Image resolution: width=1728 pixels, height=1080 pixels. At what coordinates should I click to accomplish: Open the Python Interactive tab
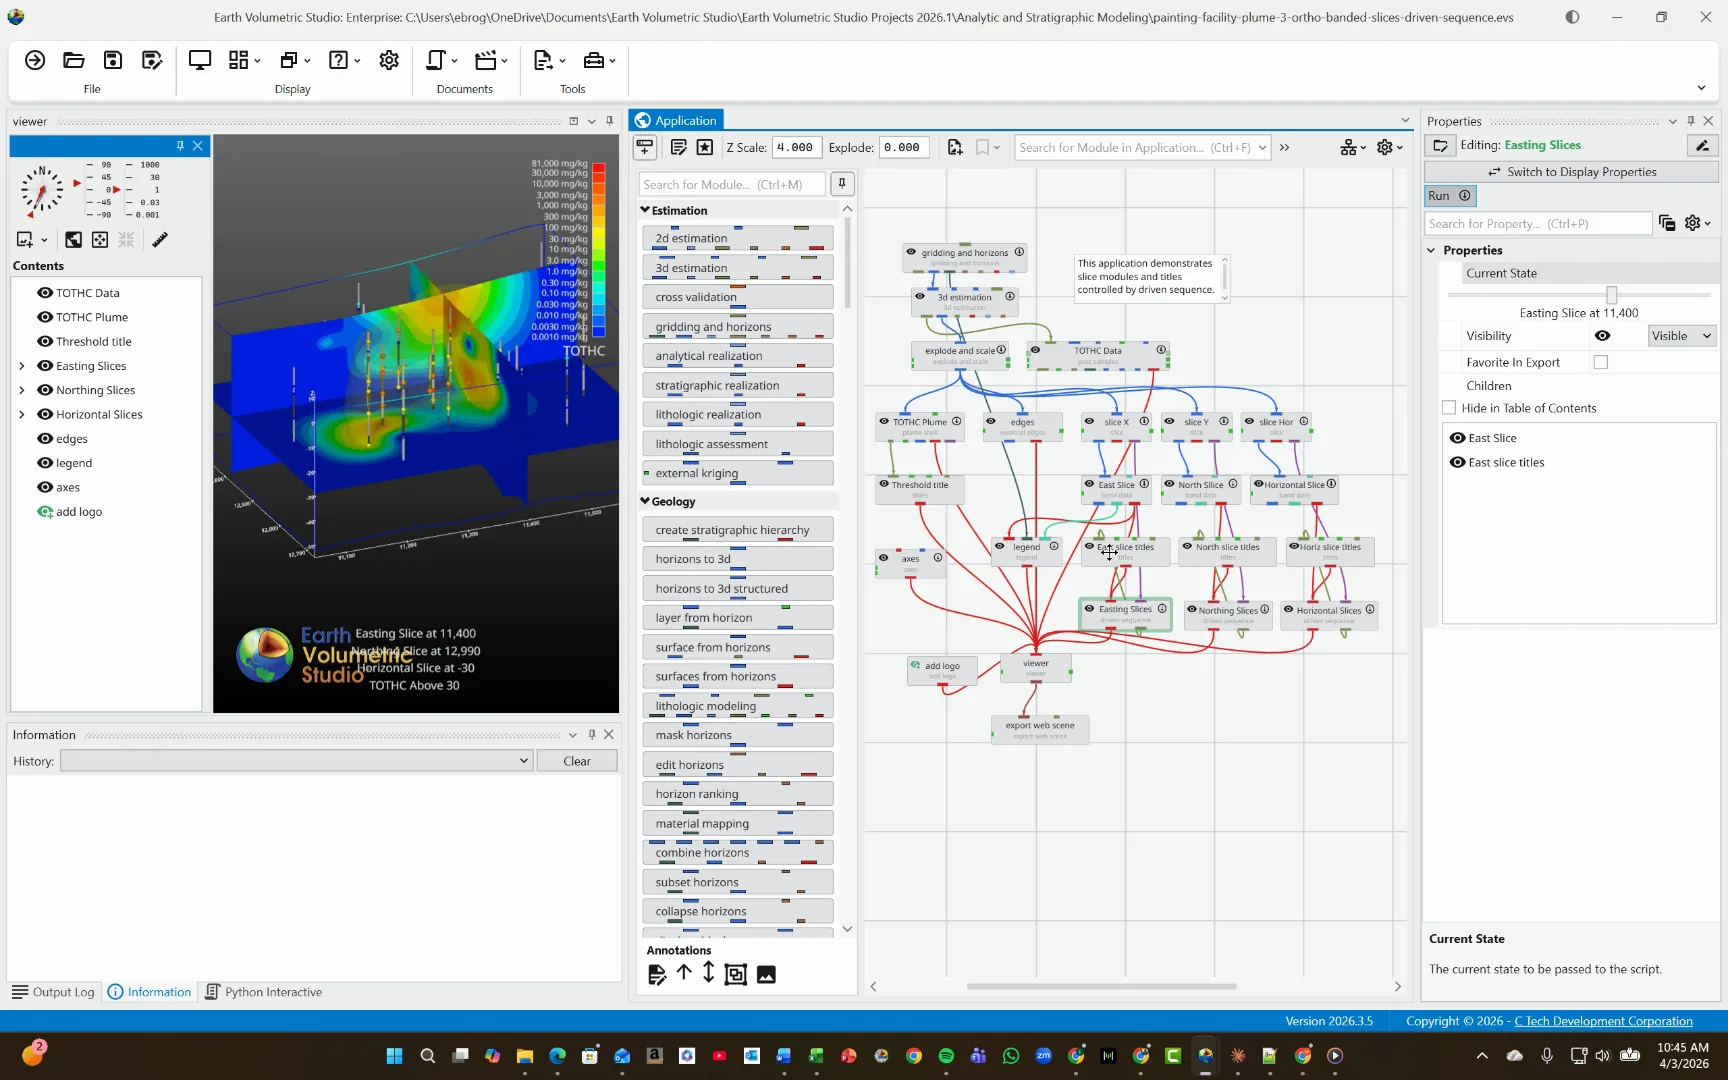coord(264,992)
